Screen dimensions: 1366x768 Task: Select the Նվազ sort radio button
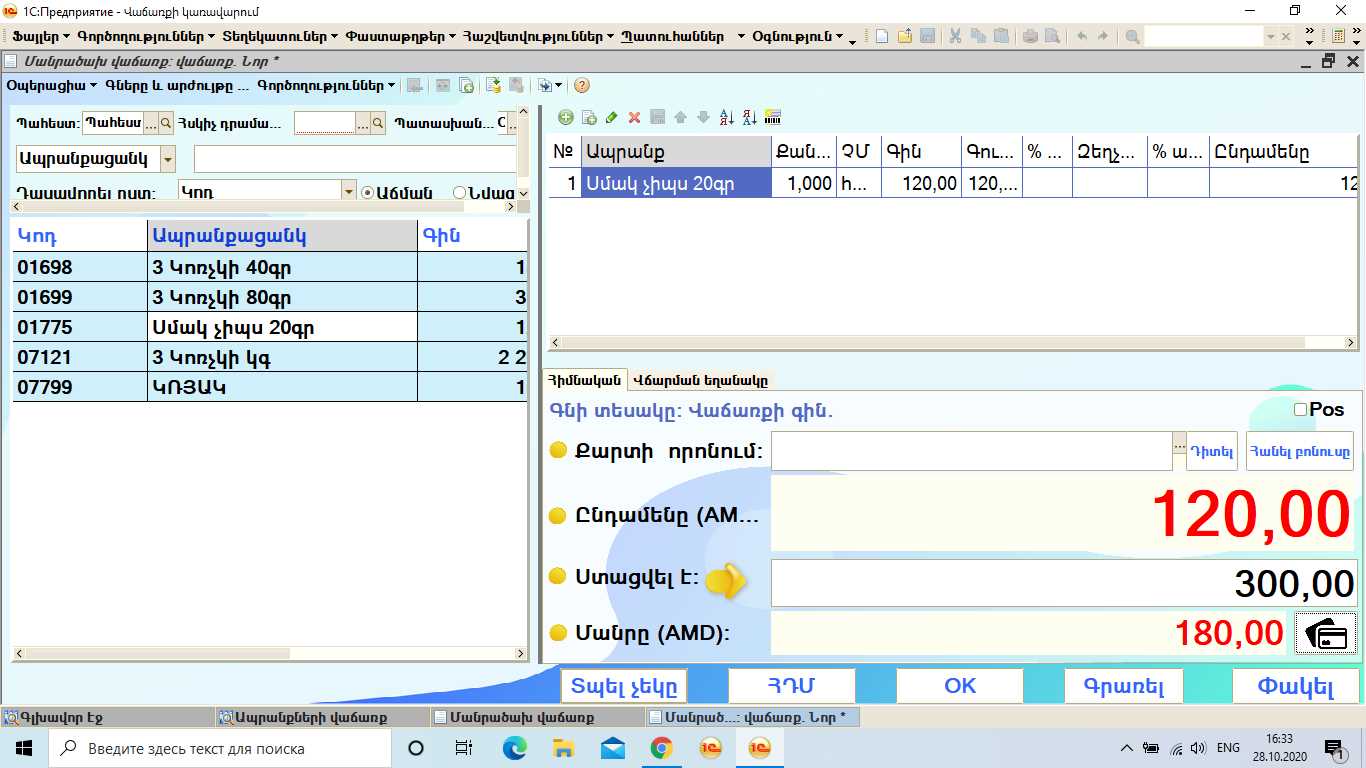[x=459, y=192]
